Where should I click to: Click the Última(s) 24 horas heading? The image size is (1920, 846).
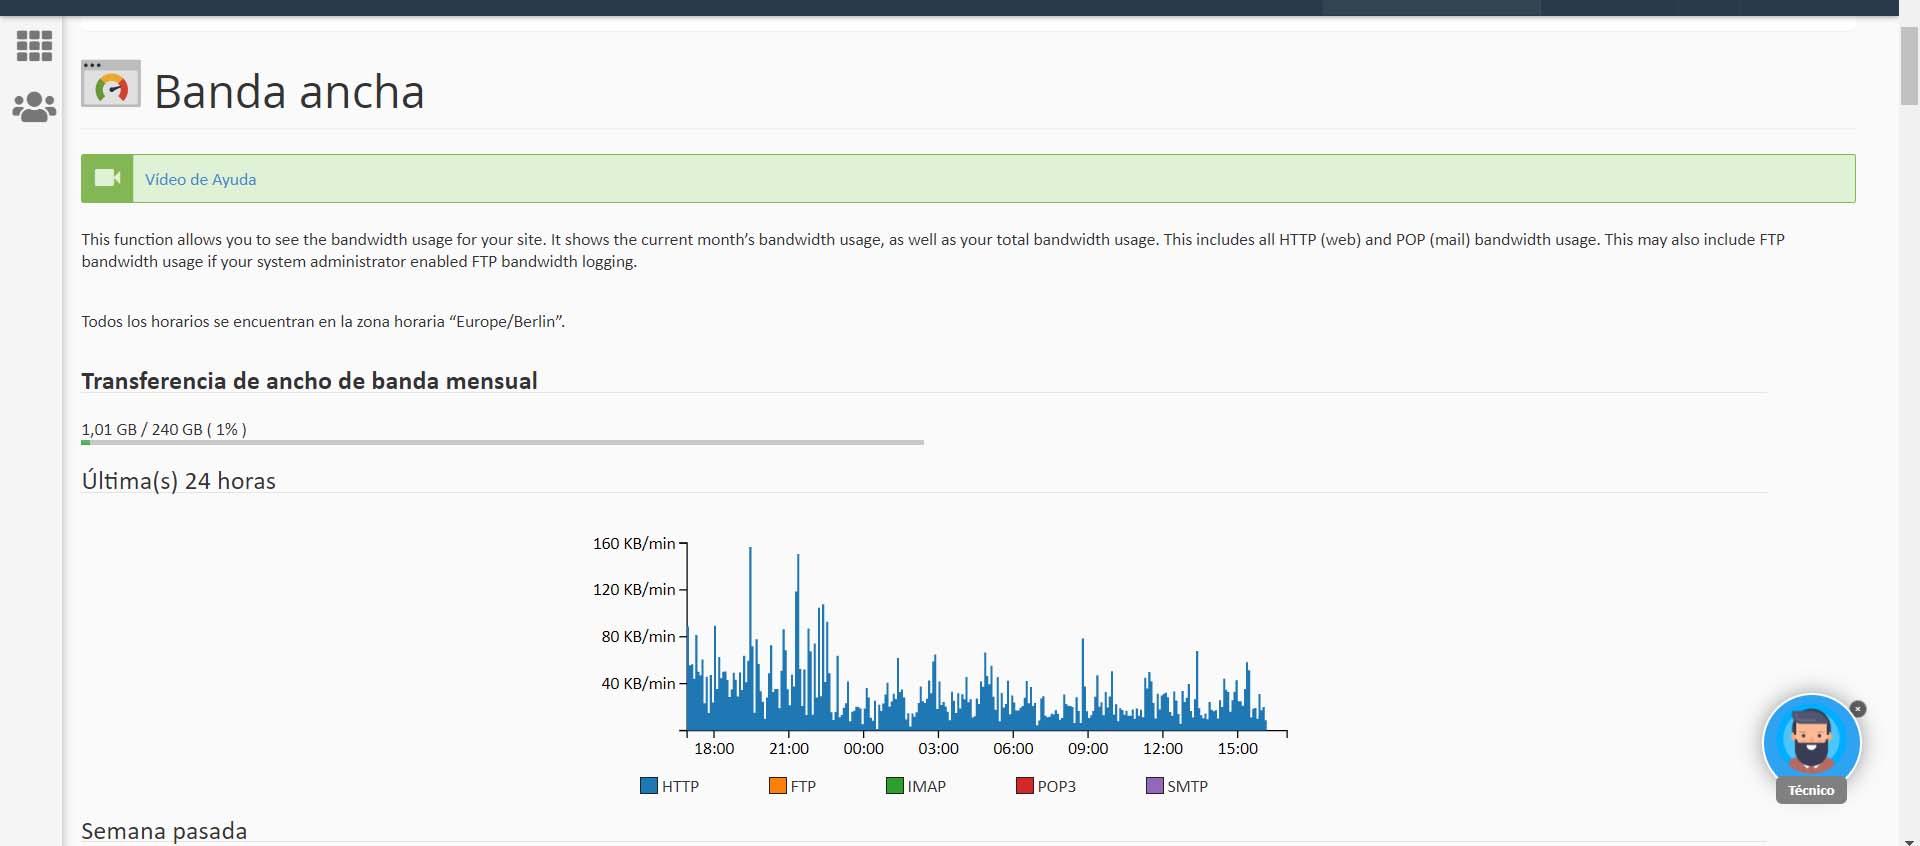click(179, 481)
